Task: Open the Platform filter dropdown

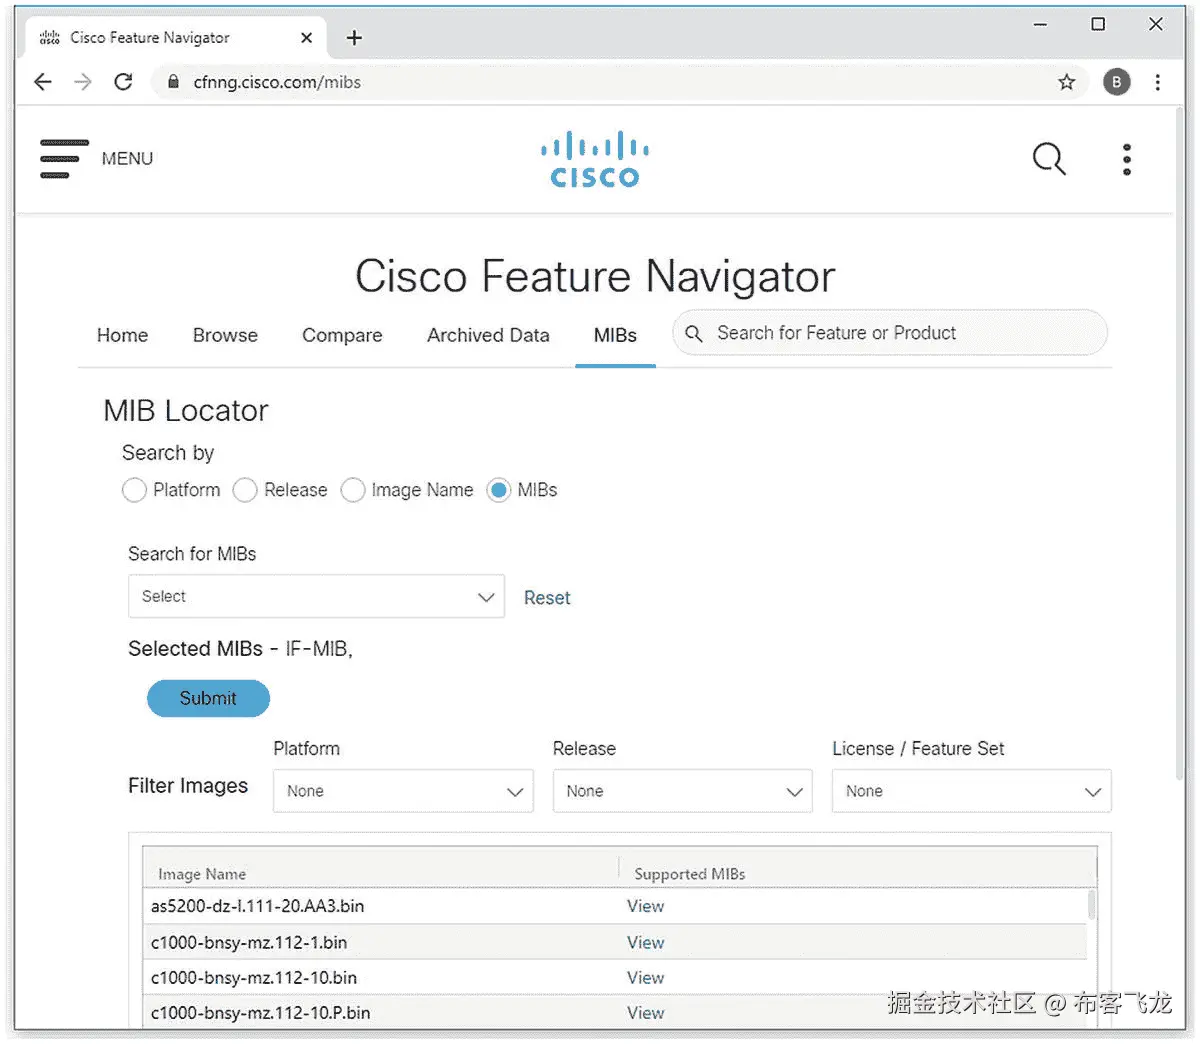Action: 403,791
